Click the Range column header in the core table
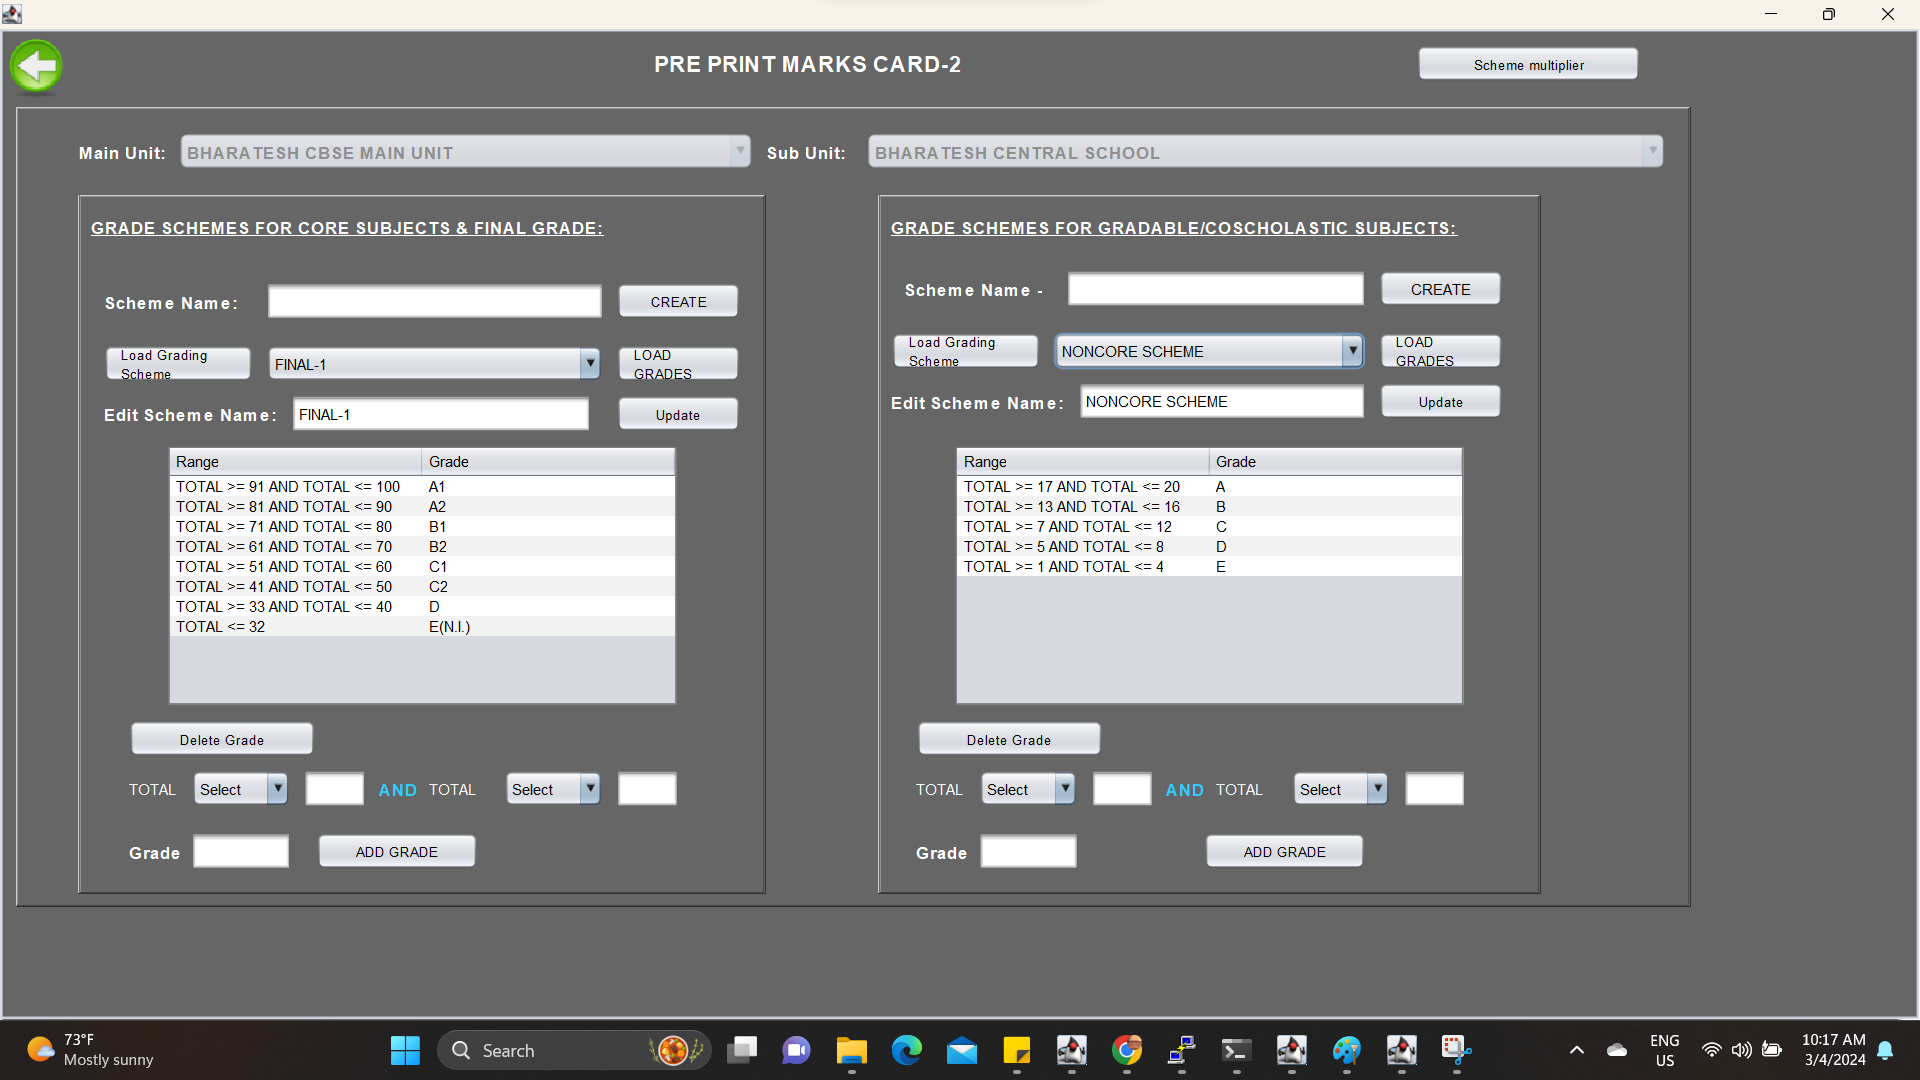 295,462
